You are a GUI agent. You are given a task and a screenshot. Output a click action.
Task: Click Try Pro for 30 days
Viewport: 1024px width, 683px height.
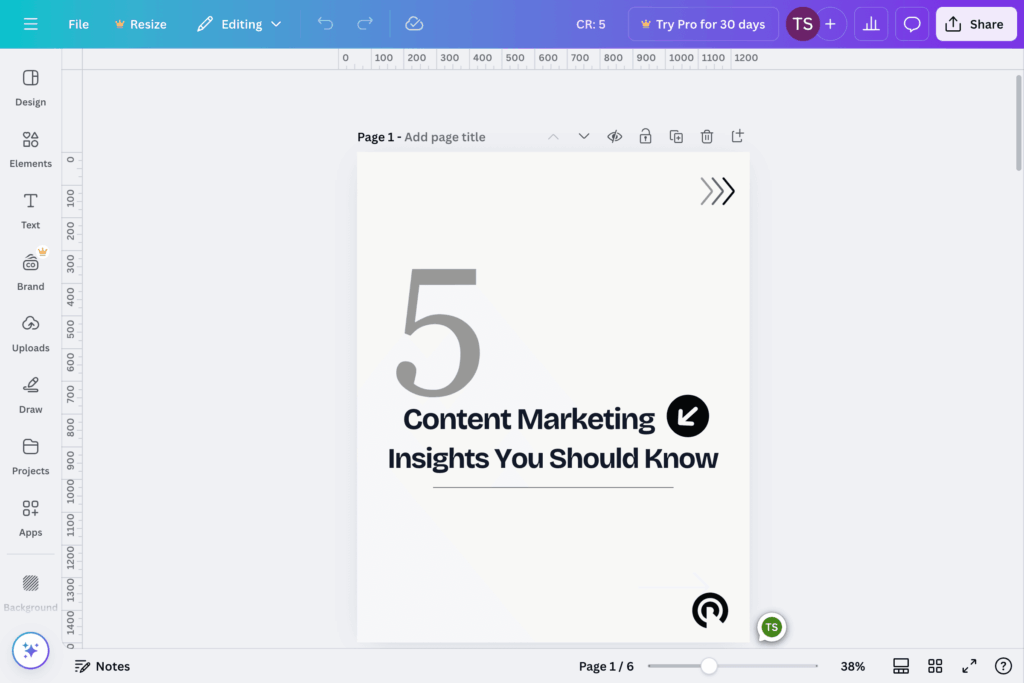(x=702, y=24)
